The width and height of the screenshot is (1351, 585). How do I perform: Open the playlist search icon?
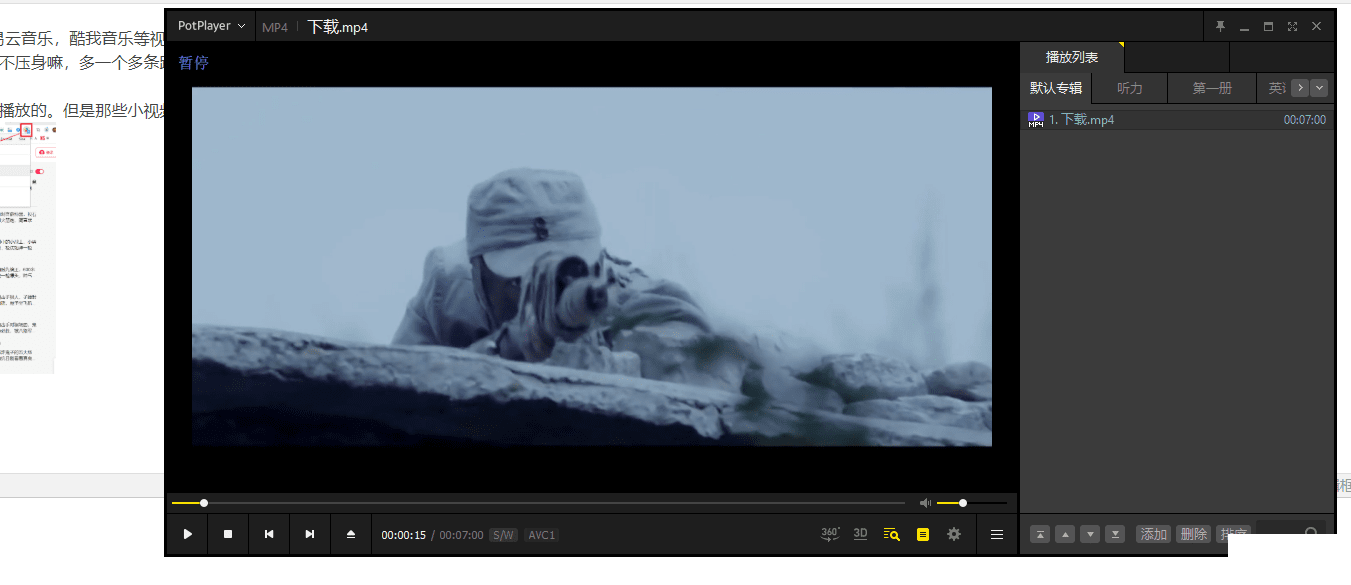pyautogui.click(x=891, y=534)
